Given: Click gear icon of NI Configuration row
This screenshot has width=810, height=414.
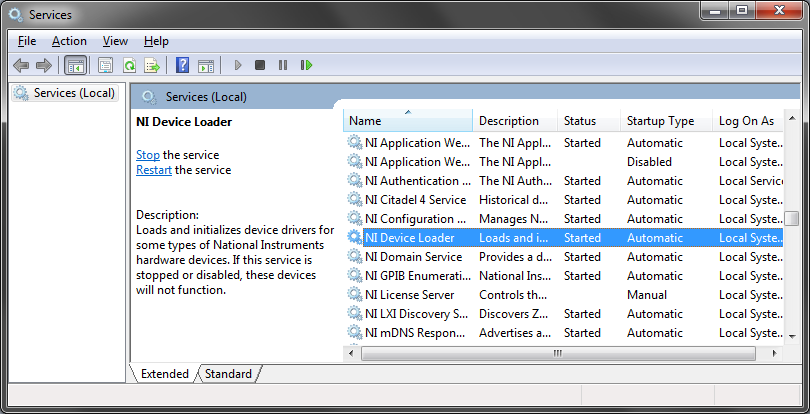Looking at the screenshot, I should [354, 219].
